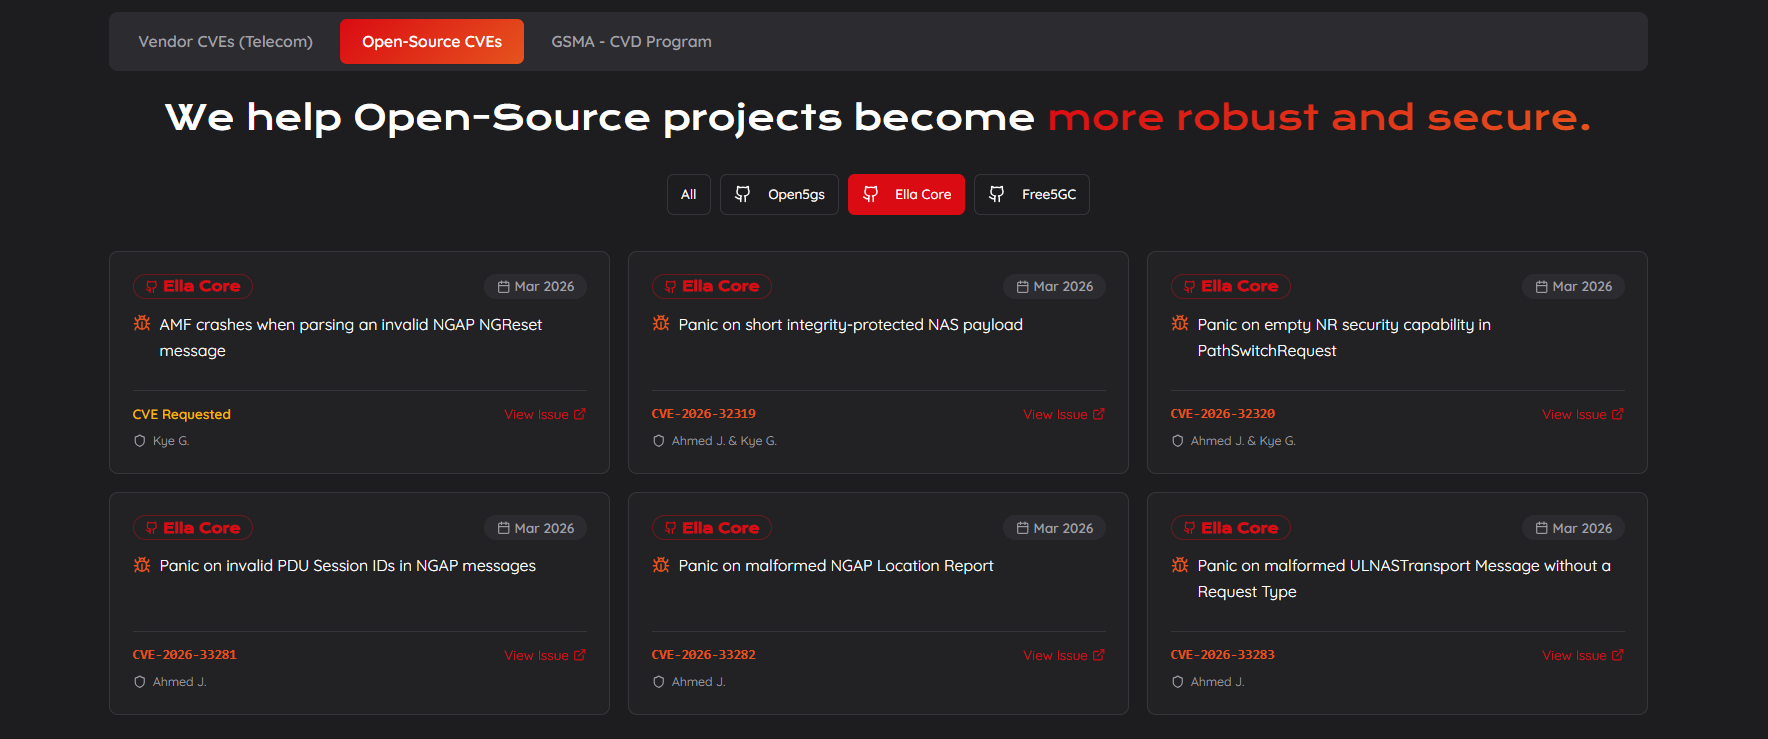Click Ella Core badge on PathSwitchRequest card
The image size is (1768, 739).
[x=1231, y=286]
